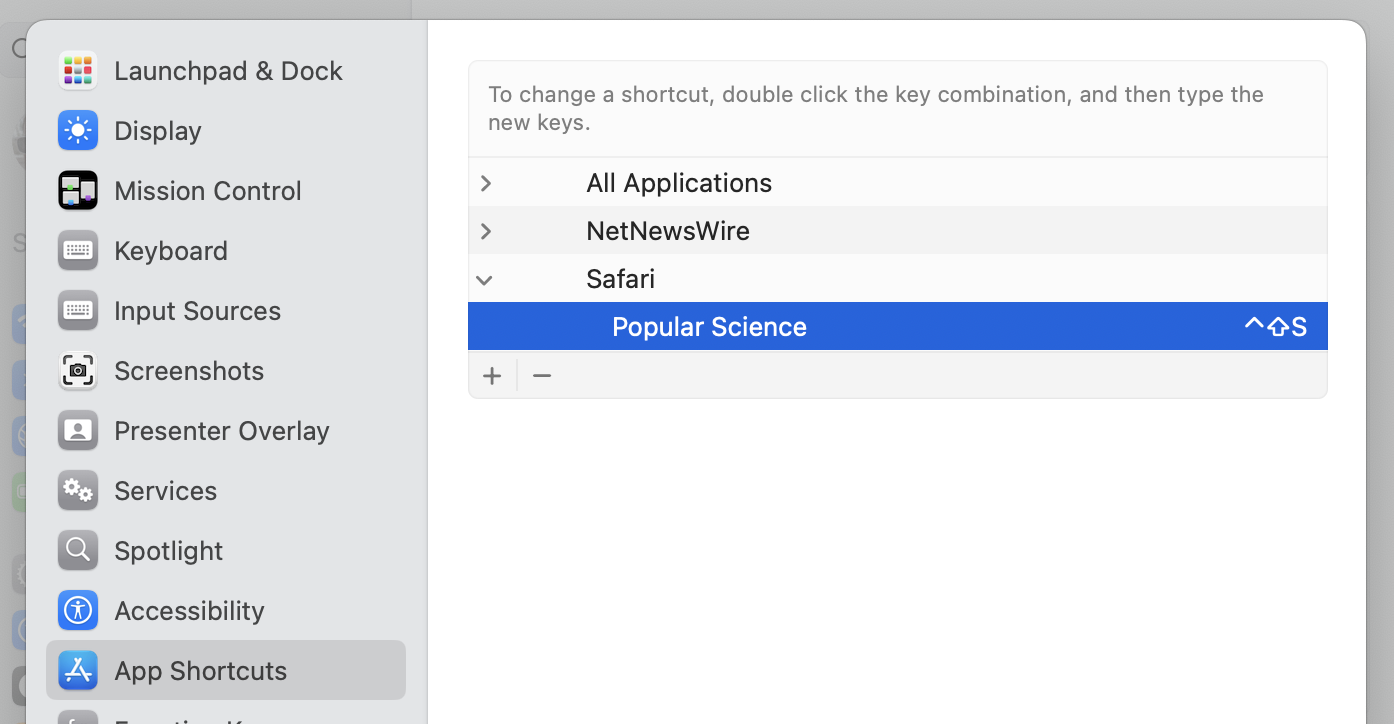
Task: Click the Control-Shift-S key combination
Action: pyautogui.click(x=1275, y=327)
